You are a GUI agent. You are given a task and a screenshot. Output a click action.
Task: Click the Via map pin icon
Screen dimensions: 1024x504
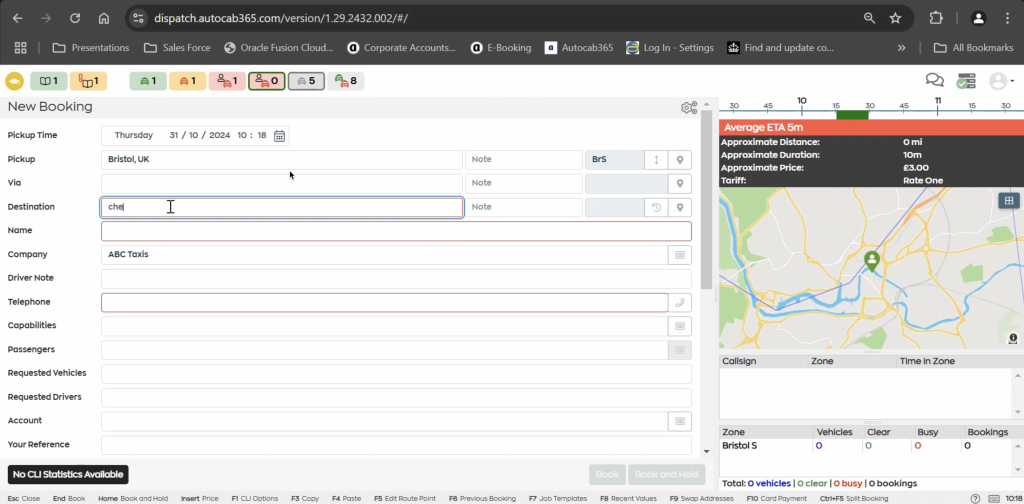[x=680, y=183]
